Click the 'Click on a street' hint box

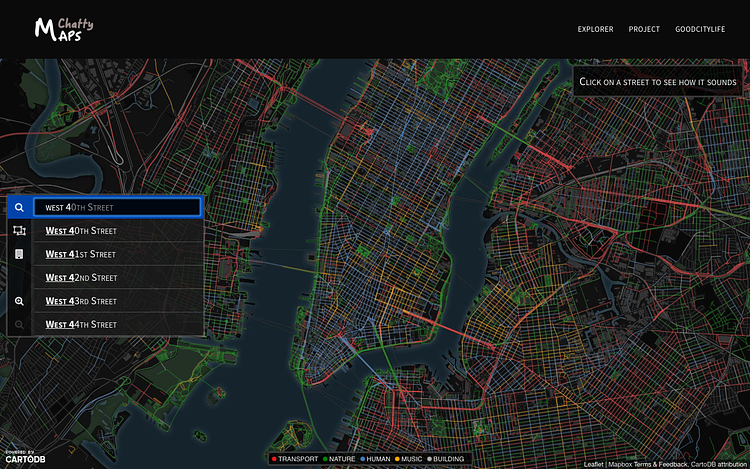[x=658, y=82]
